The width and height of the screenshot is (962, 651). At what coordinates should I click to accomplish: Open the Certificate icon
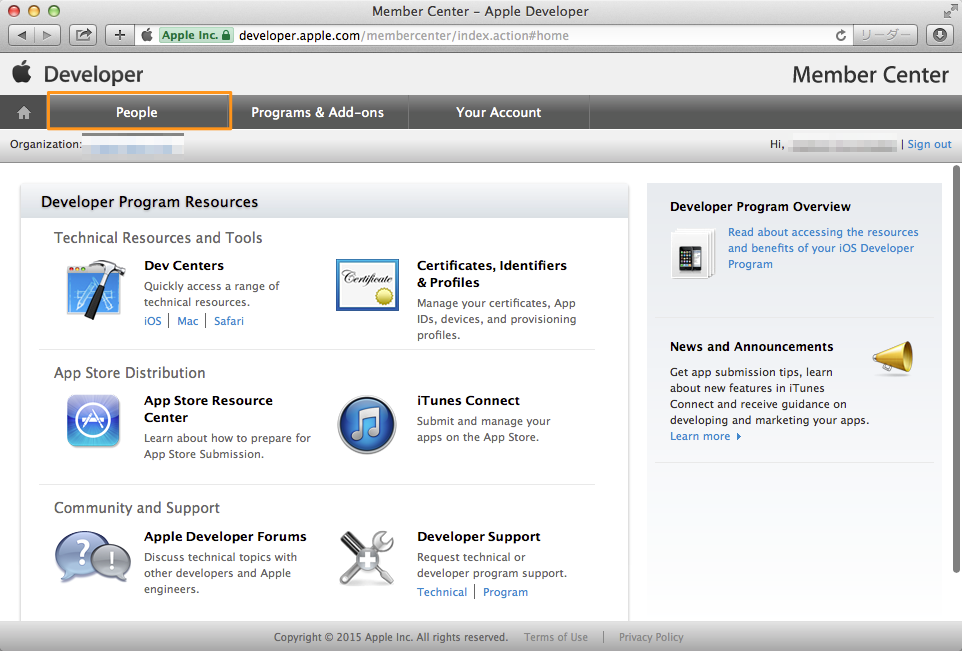click(x=367, y=285)
